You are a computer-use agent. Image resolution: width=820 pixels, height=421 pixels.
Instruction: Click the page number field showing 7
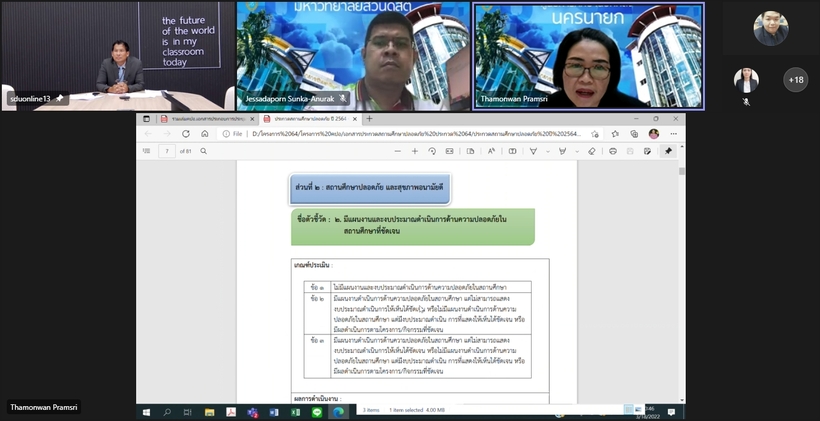pyautogui.click(x=167, y=151)
